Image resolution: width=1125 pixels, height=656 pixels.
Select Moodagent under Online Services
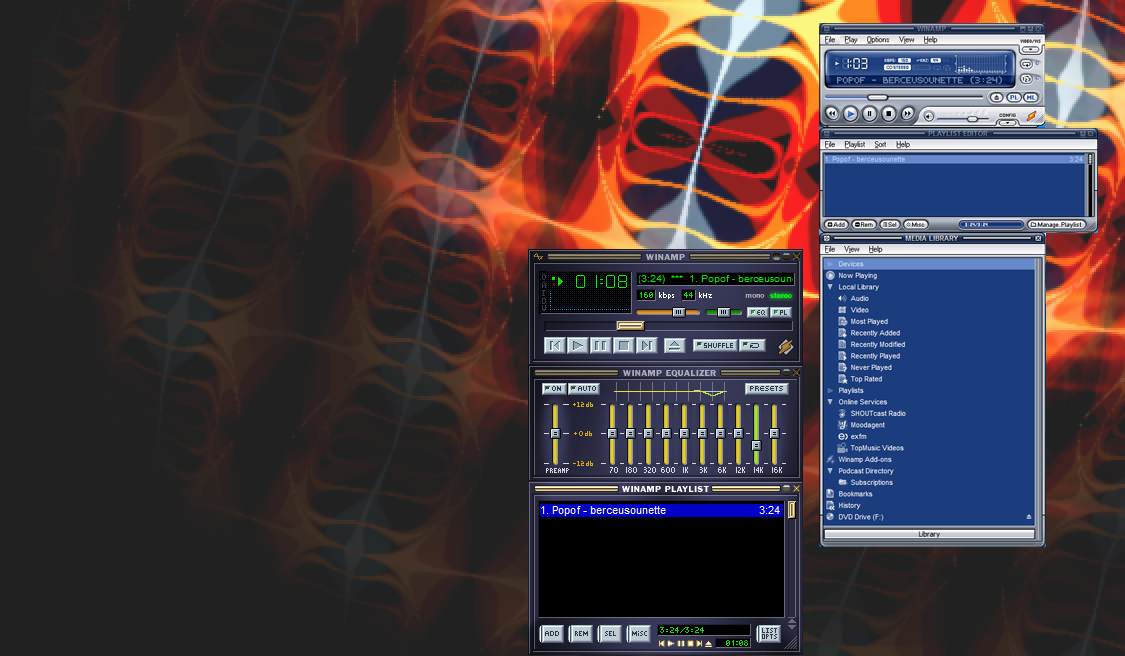point(870,424)
